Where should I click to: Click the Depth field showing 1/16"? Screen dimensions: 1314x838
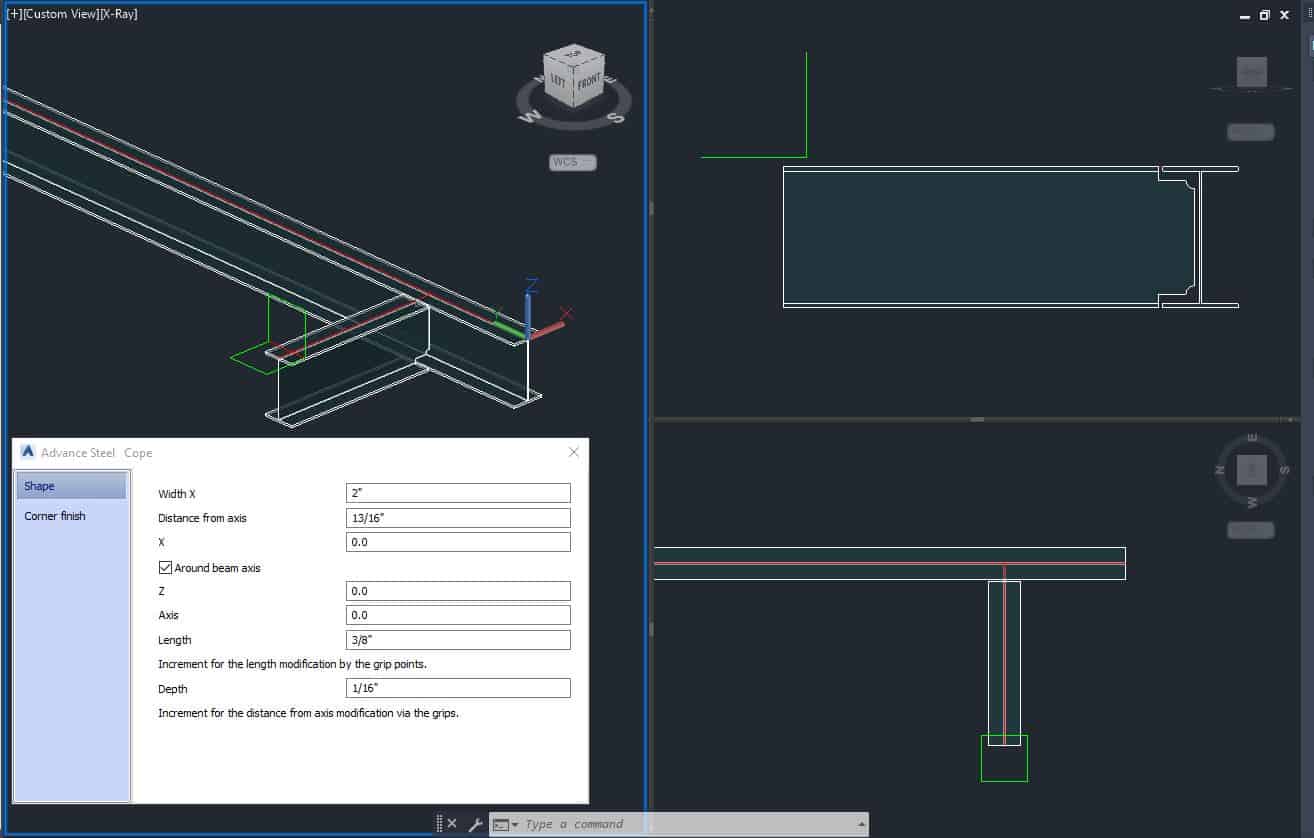(x=458, y=688)
